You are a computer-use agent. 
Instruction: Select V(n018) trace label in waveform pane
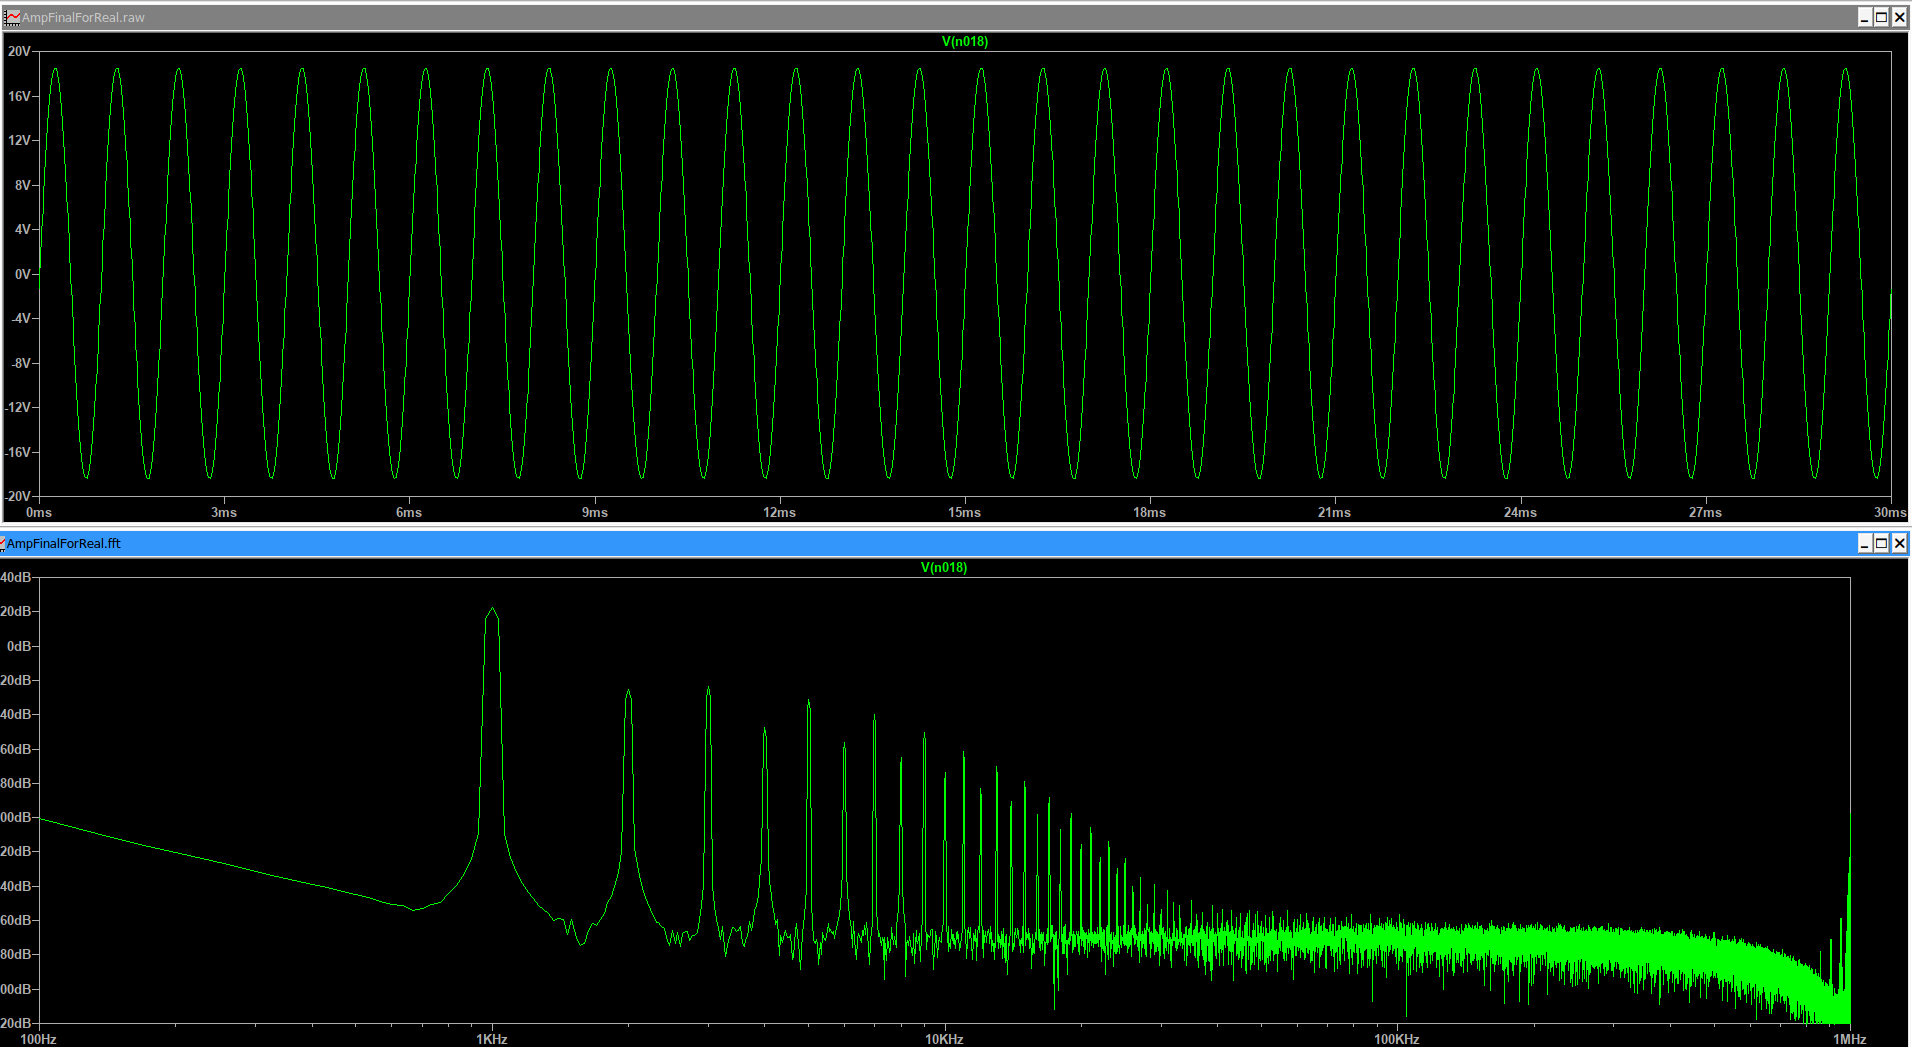coord(964,41)
